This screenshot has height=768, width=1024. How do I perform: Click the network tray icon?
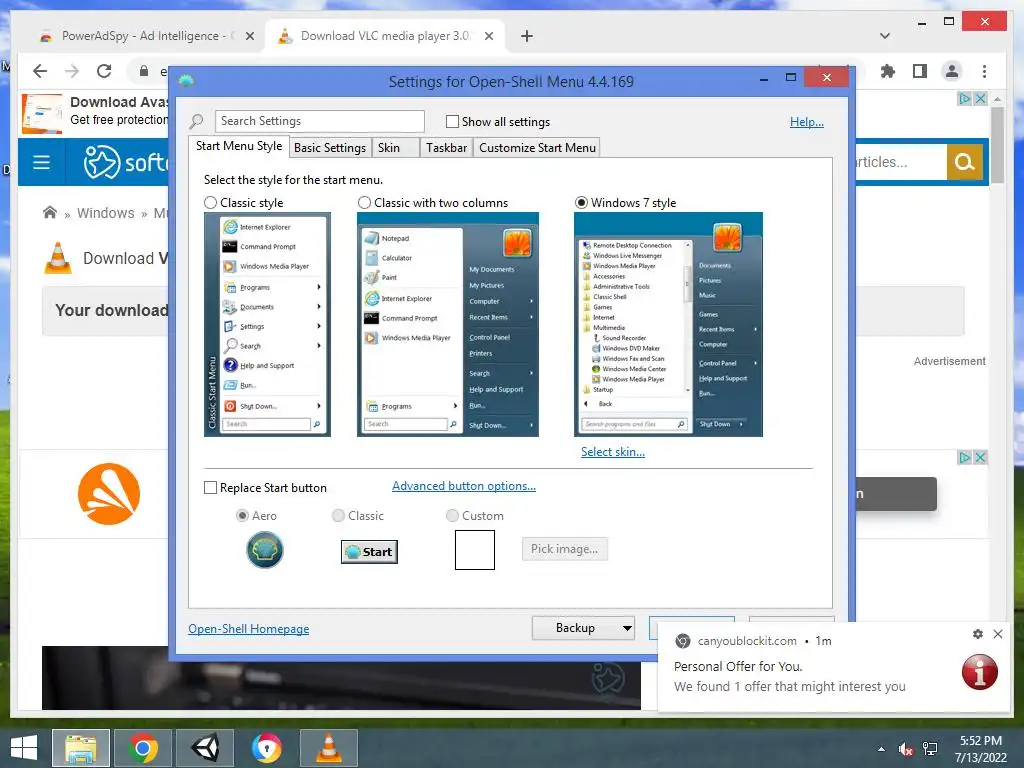point(930,749)
